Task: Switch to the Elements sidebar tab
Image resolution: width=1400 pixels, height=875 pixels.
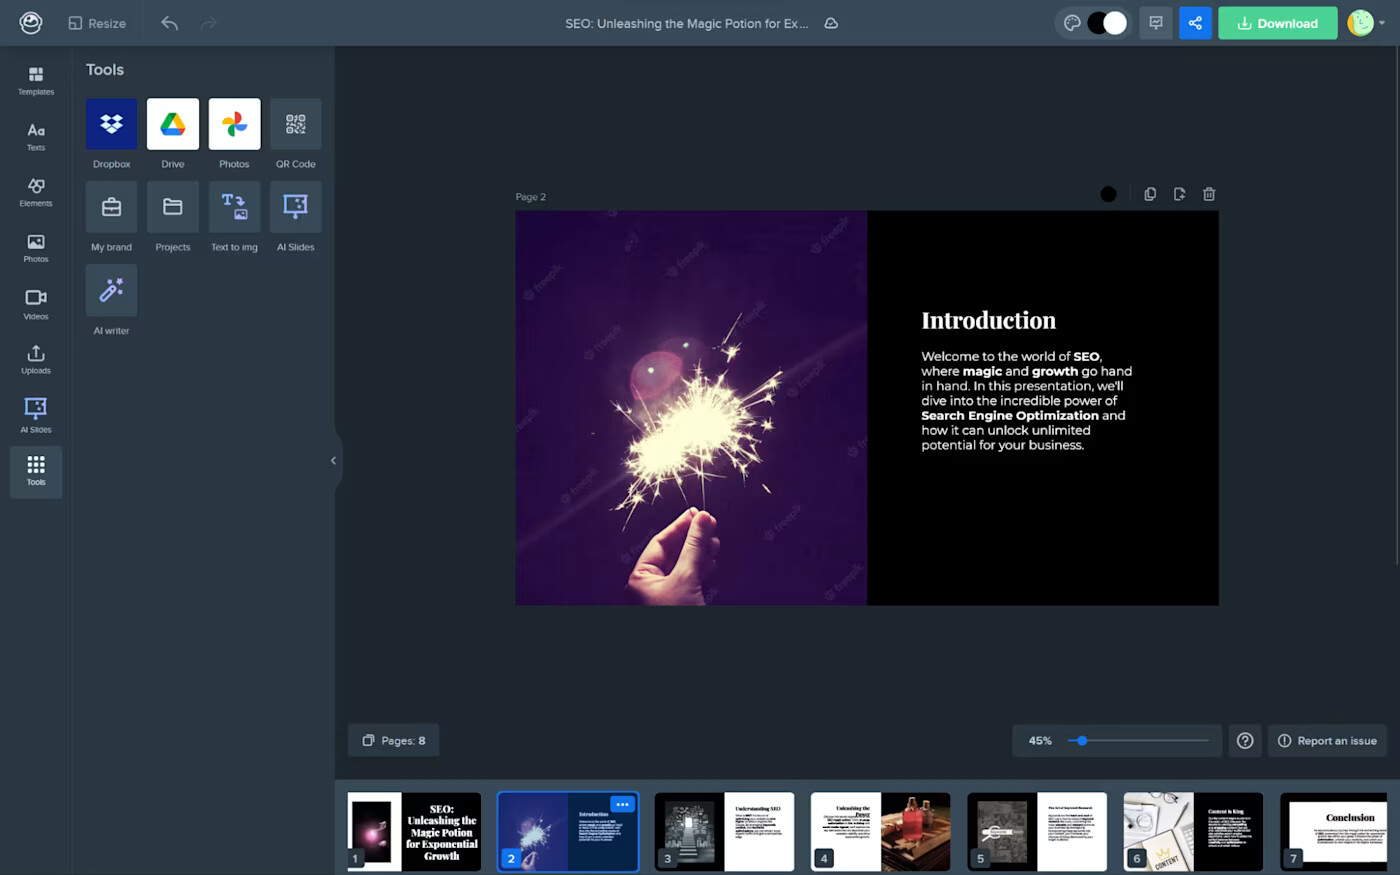Action: [x=36, y=192]
